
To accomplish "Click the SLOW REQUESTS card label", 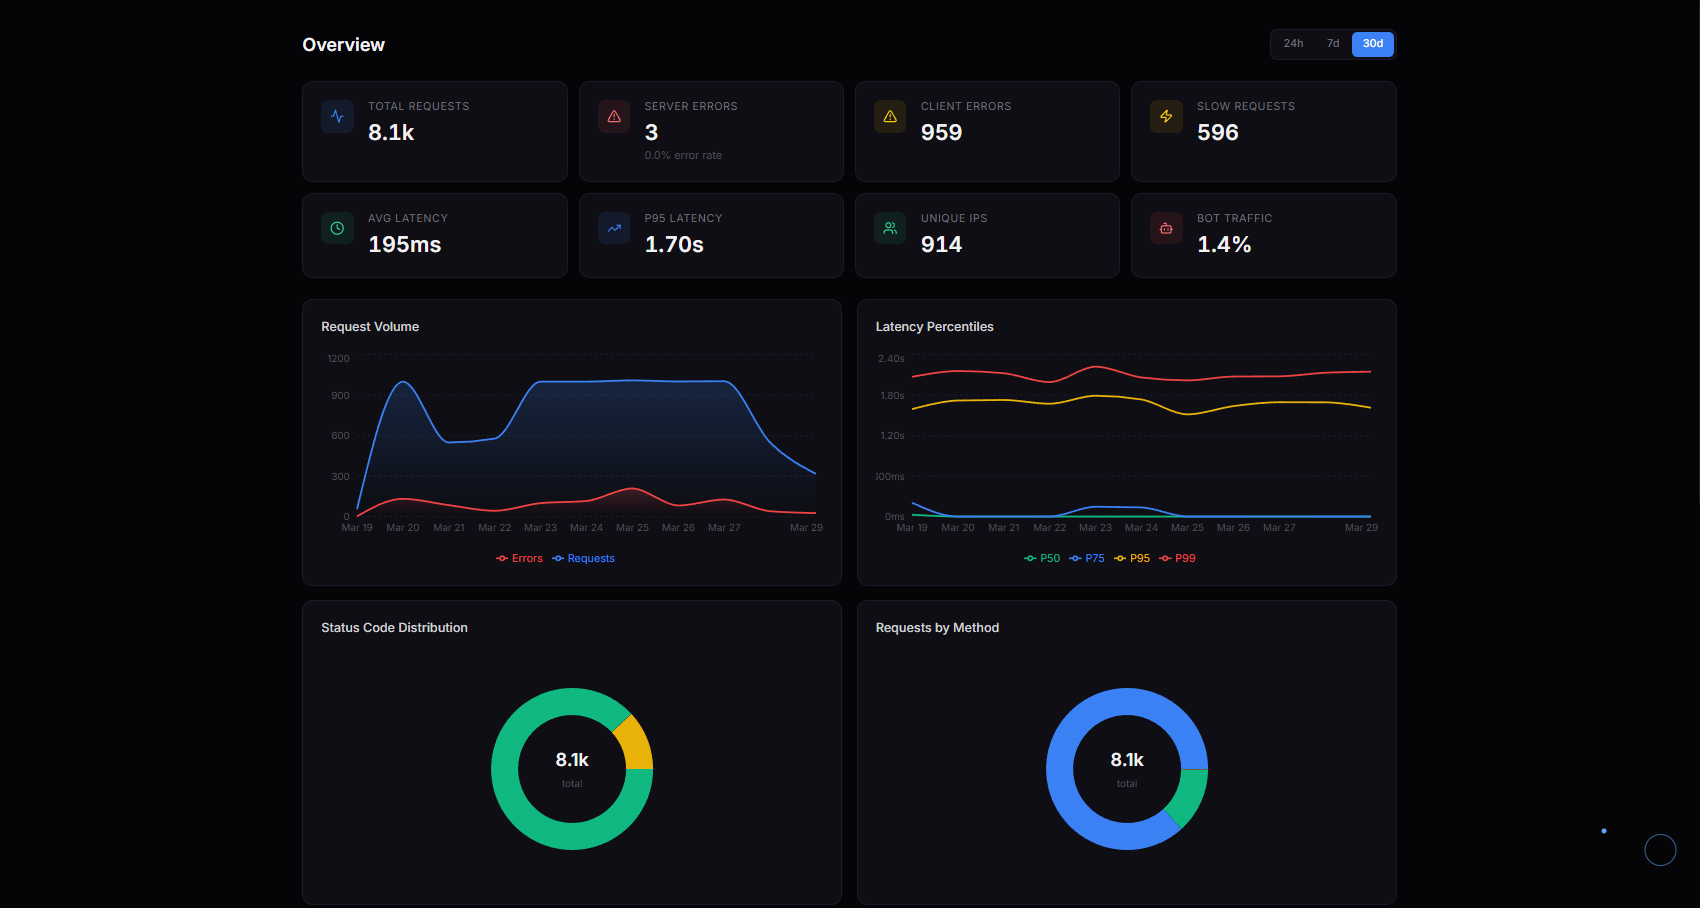I will 1246,107.
